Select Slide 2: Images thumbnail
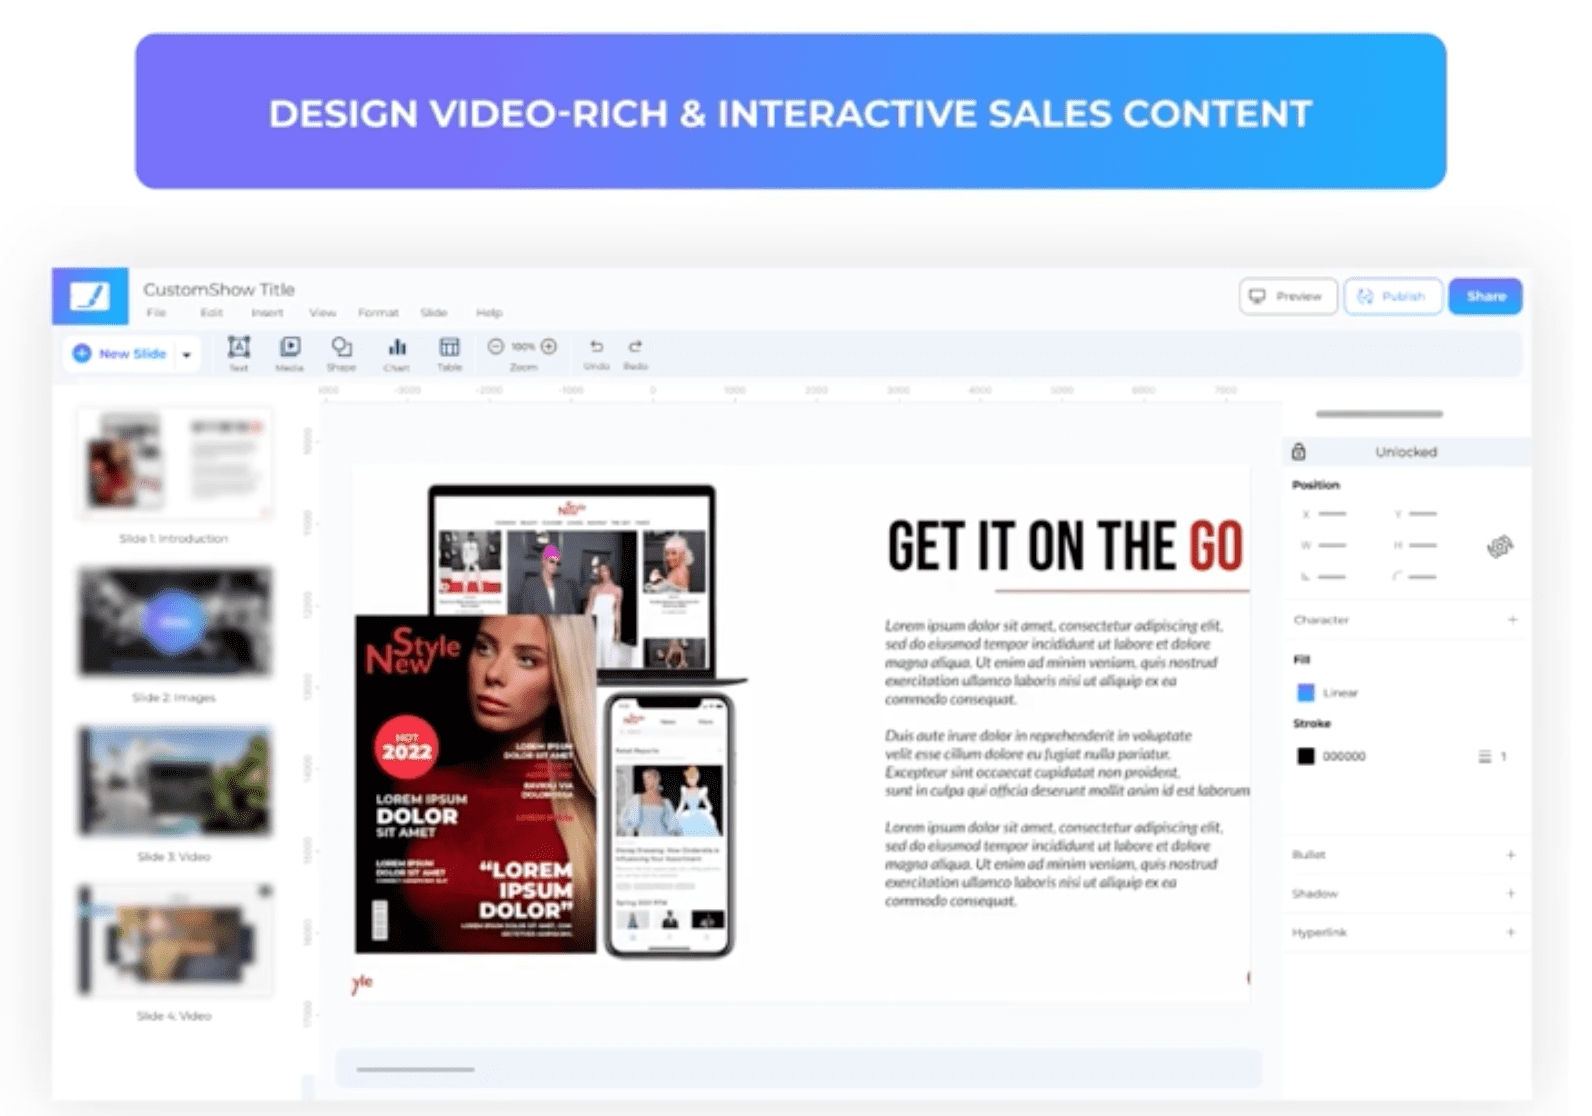This screenshot has height=1116, width=1592. point(175,621)
